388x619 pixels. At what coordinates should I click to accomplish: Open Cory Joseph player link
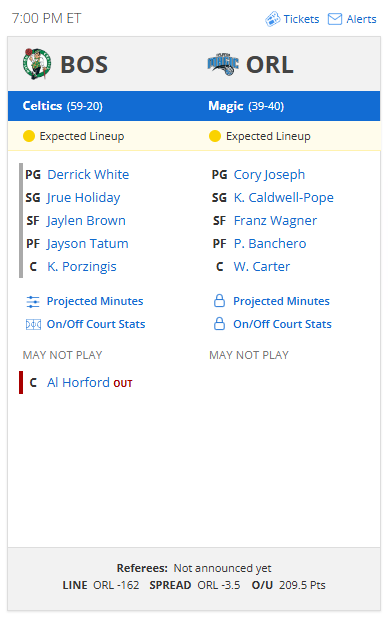[x=269, y=174]
